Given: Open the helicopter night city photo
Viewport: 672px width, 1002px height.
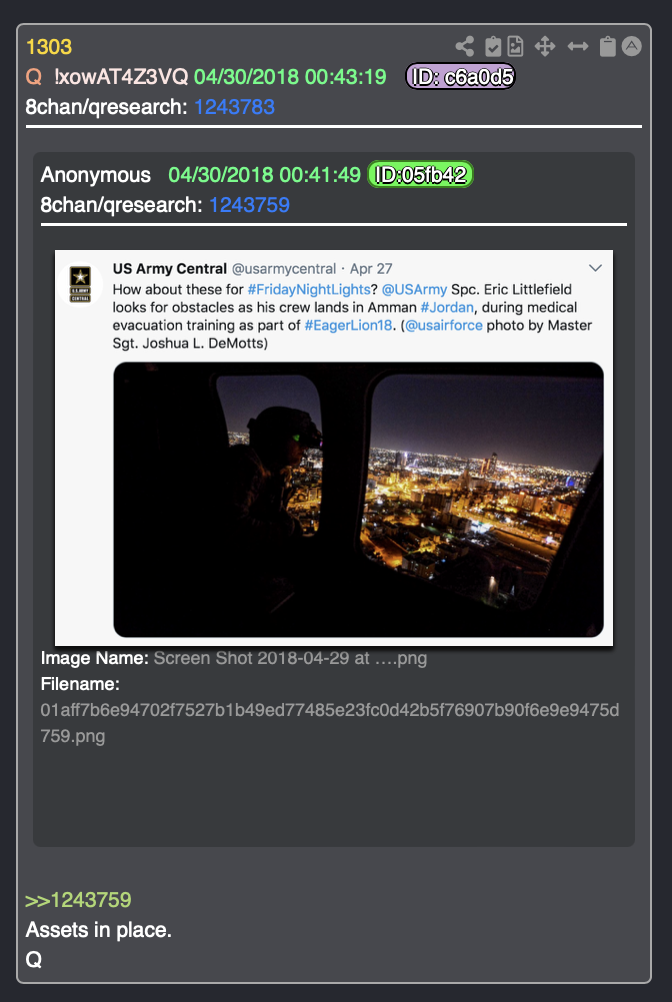Looking at the screenshot, I should (x=358, y=500).
